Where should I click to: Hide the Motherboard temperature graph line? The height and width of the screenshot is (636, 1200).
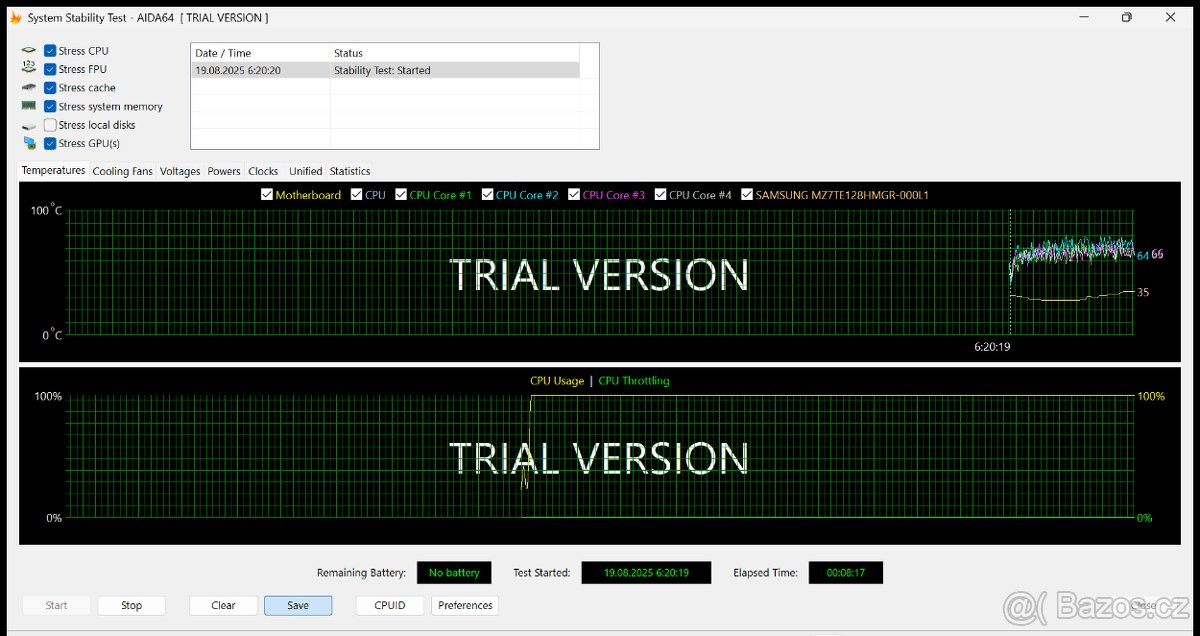pos(266,195)
